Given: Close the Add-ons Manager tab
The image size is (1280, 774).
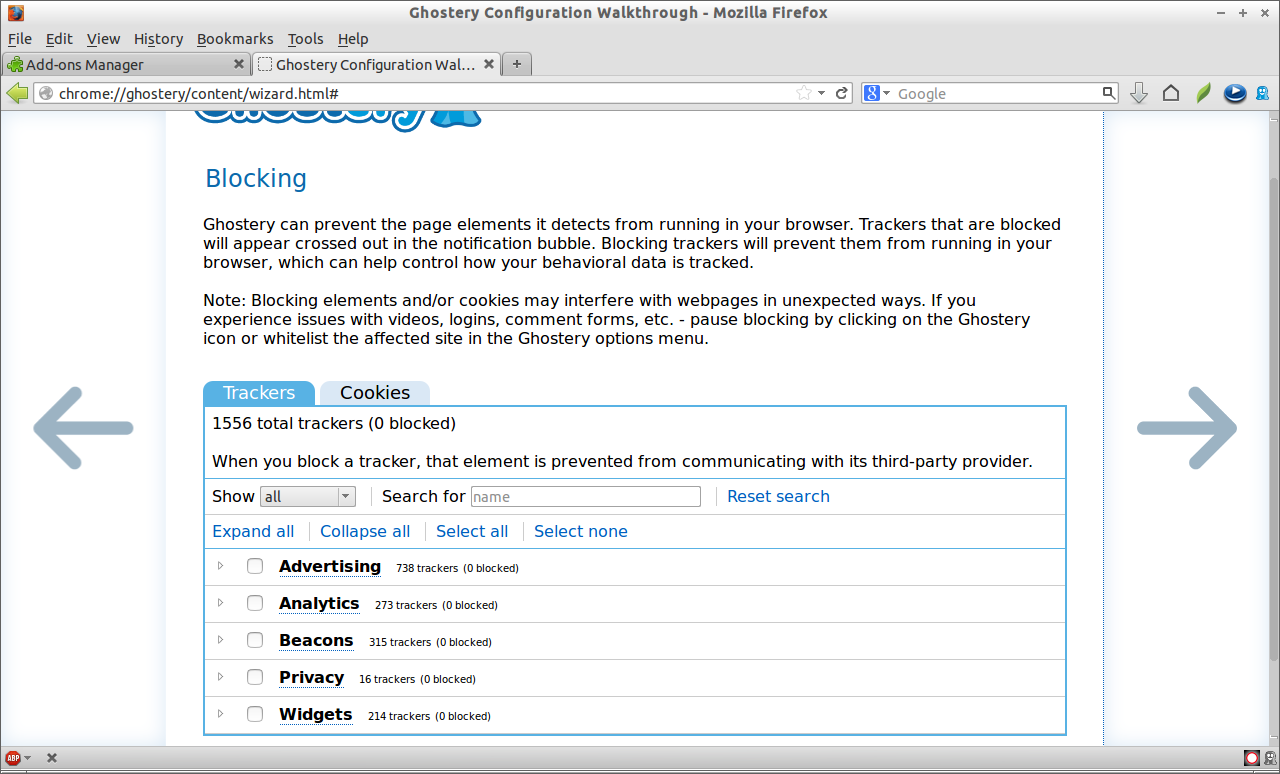Looking at the screenshot, I should tap(238, 64).
